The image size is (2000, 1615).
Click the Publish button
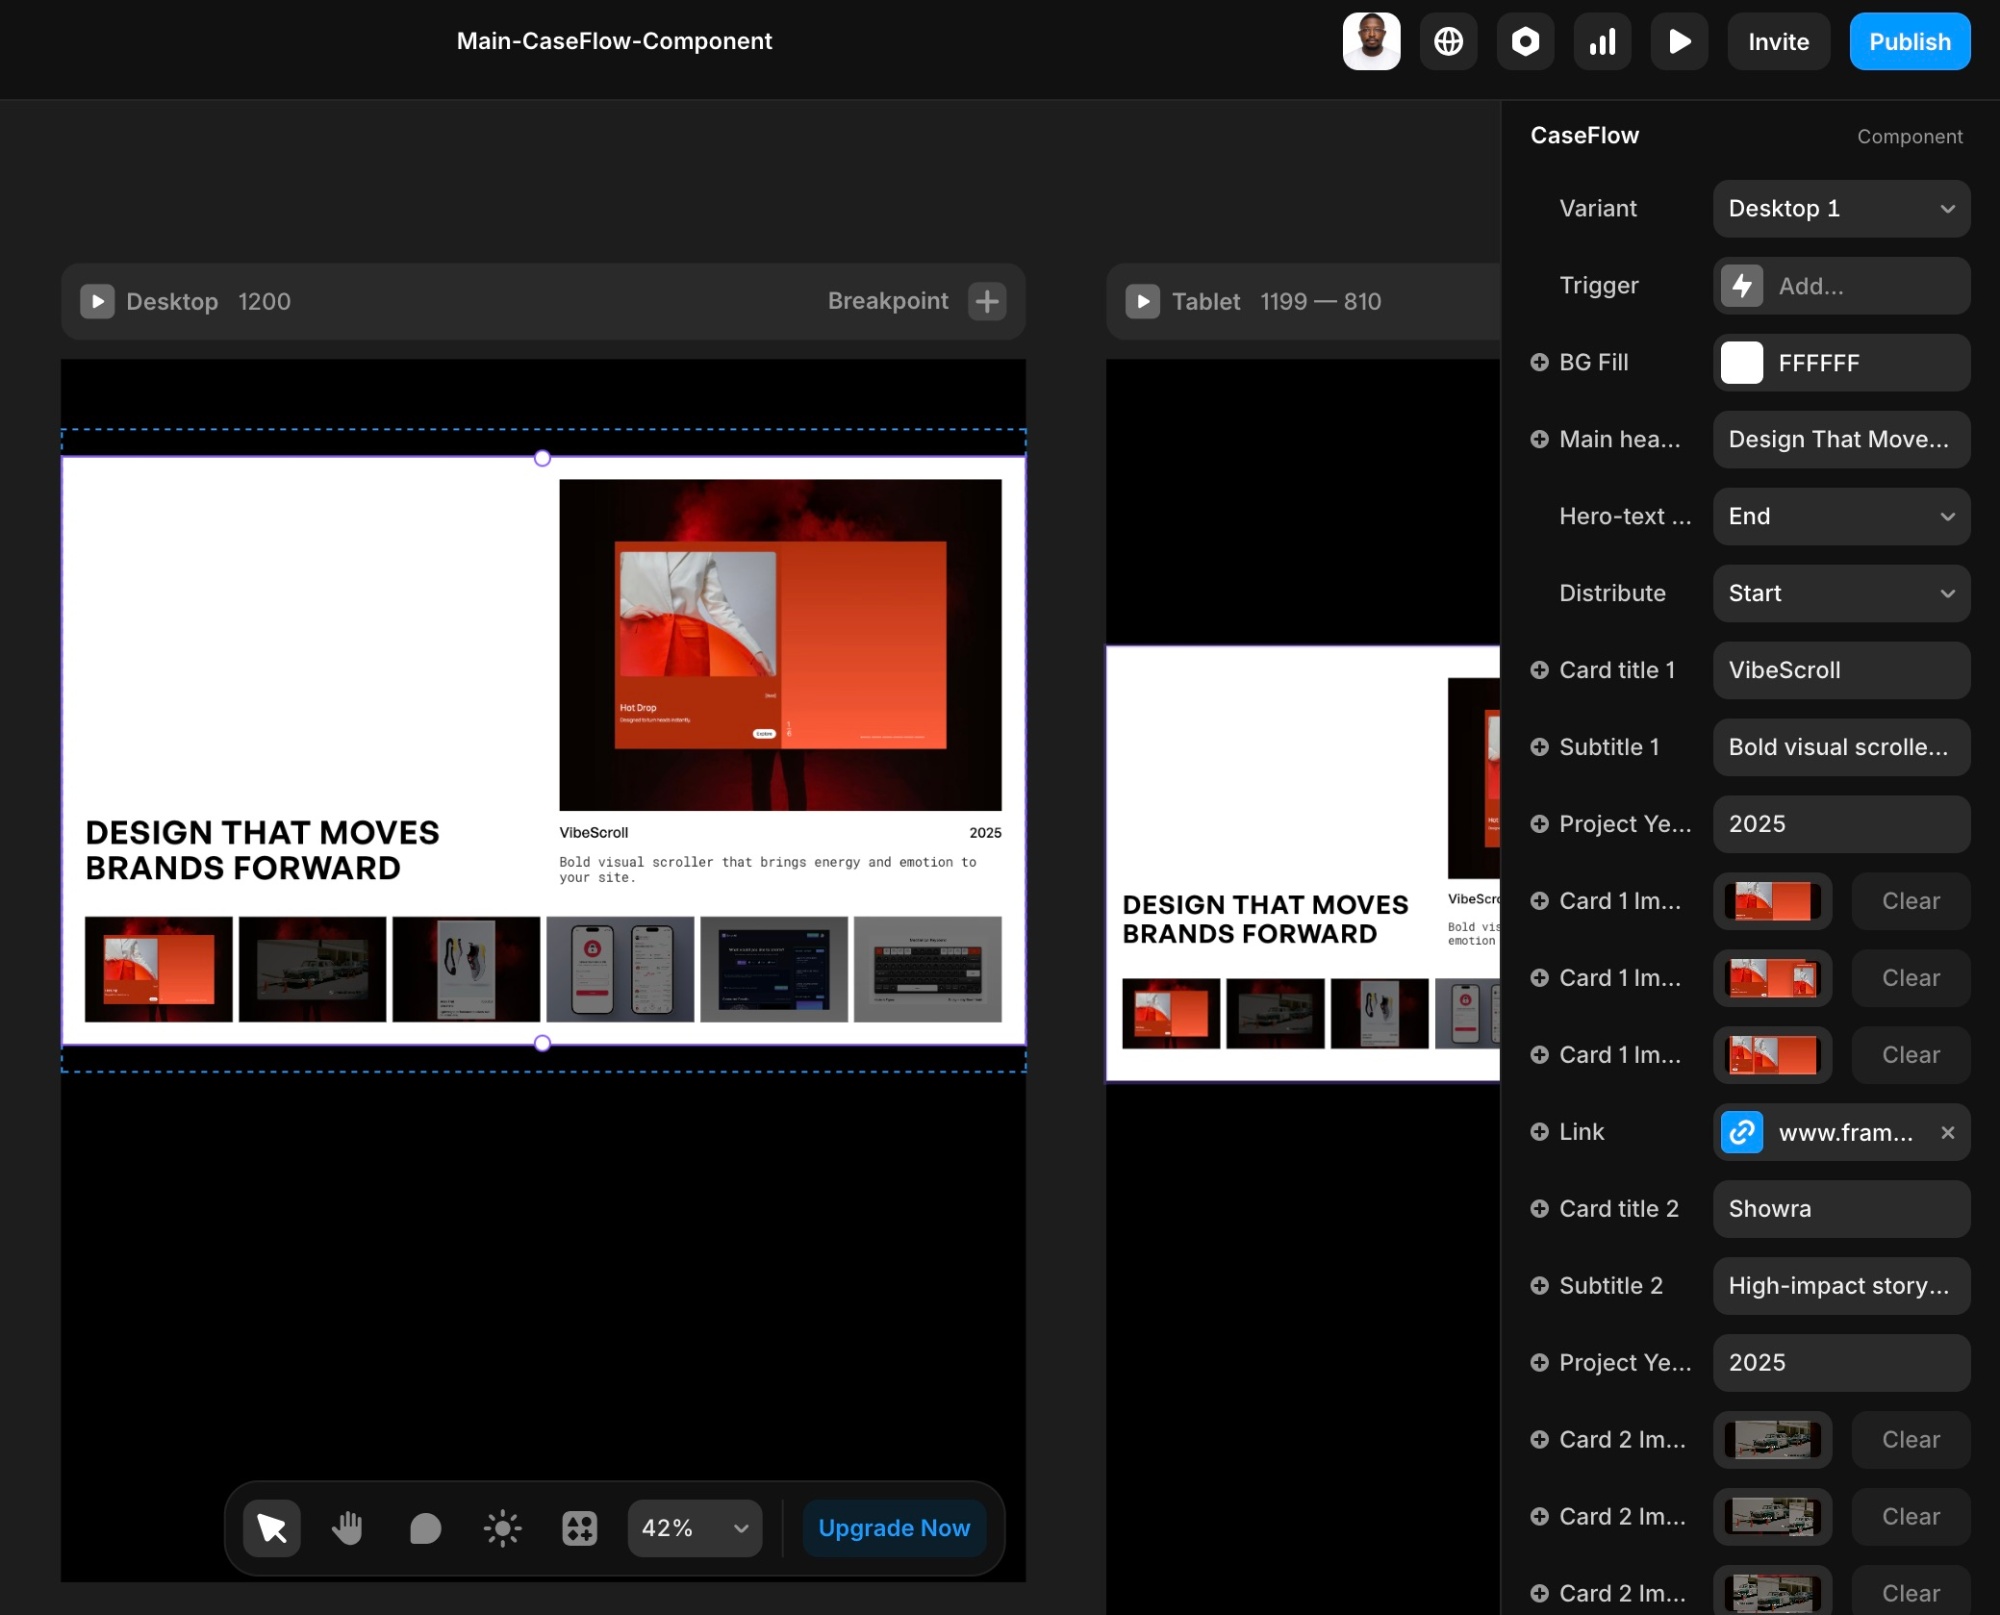click(1909, 41)
